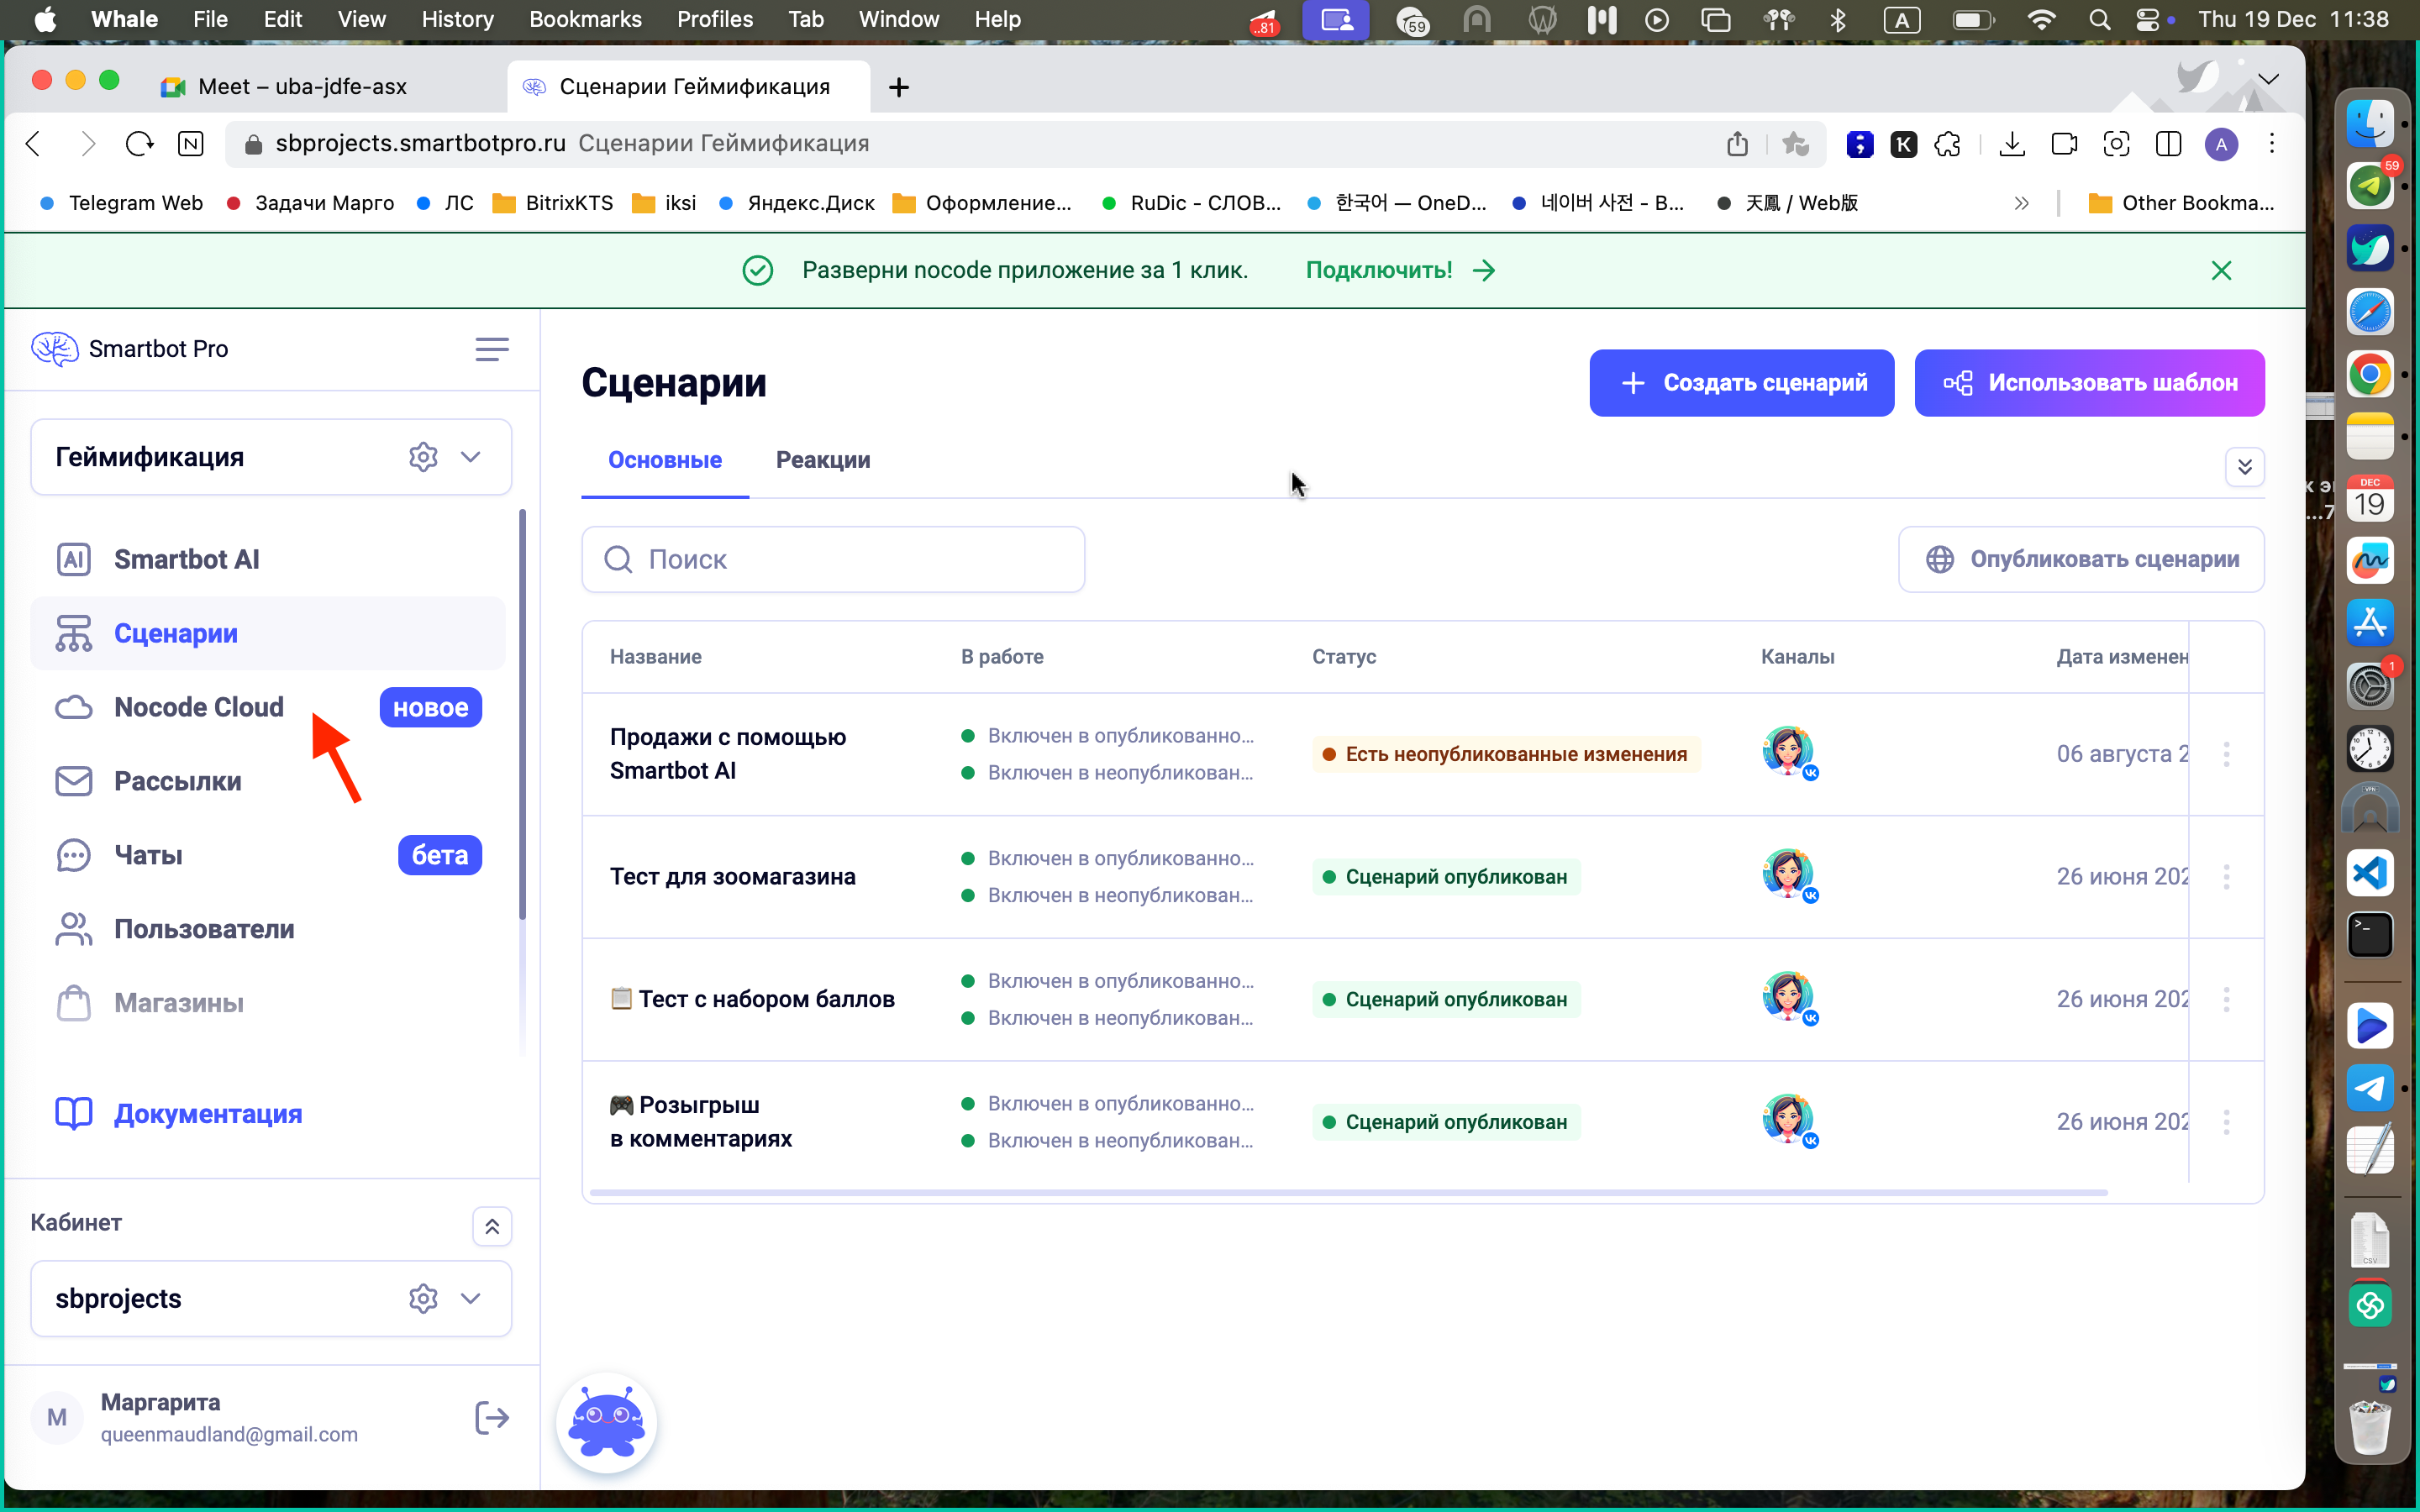Switch to the Основные tab

pyautogui.click(x=665, y=460)
